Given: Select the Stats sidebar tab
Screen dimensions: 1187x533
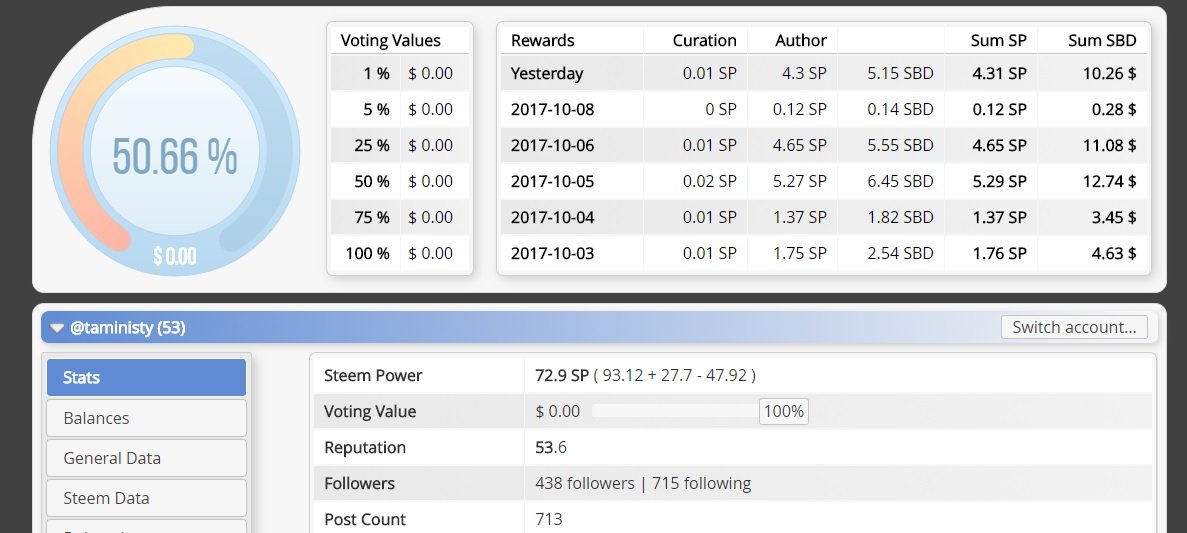Looking at the screenshot, I should 147,377.
